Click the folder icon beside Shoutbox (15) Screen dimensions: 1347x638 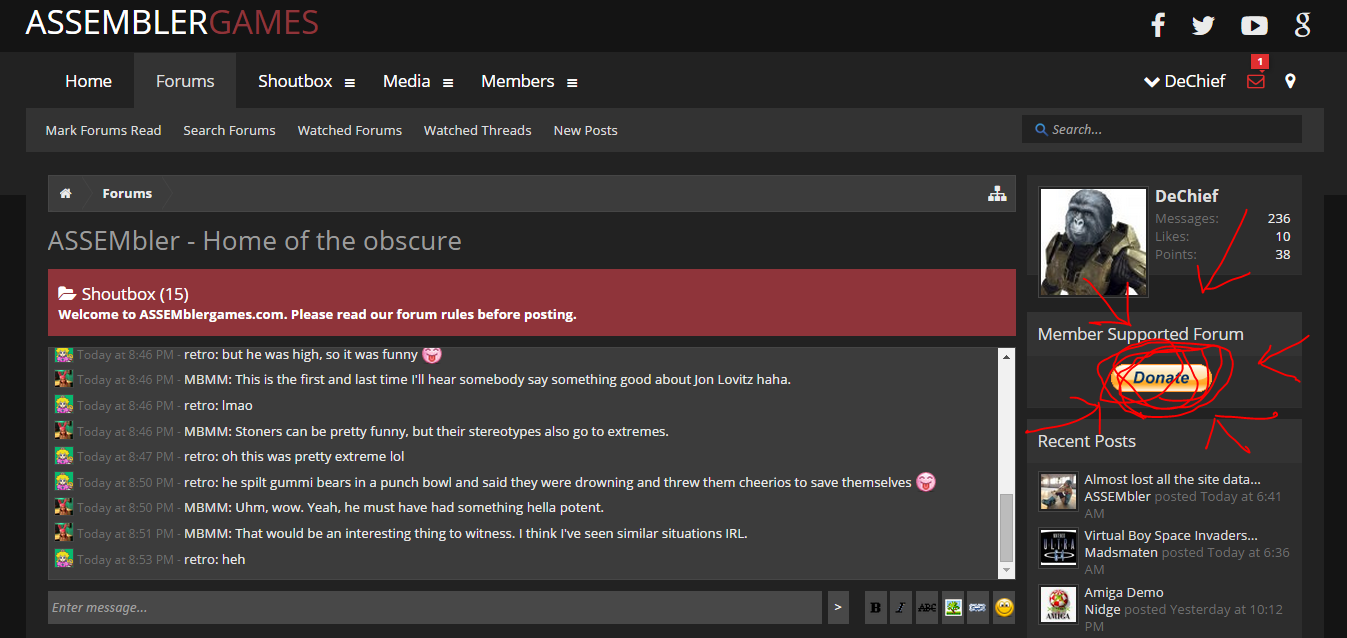tap(67, 294)
